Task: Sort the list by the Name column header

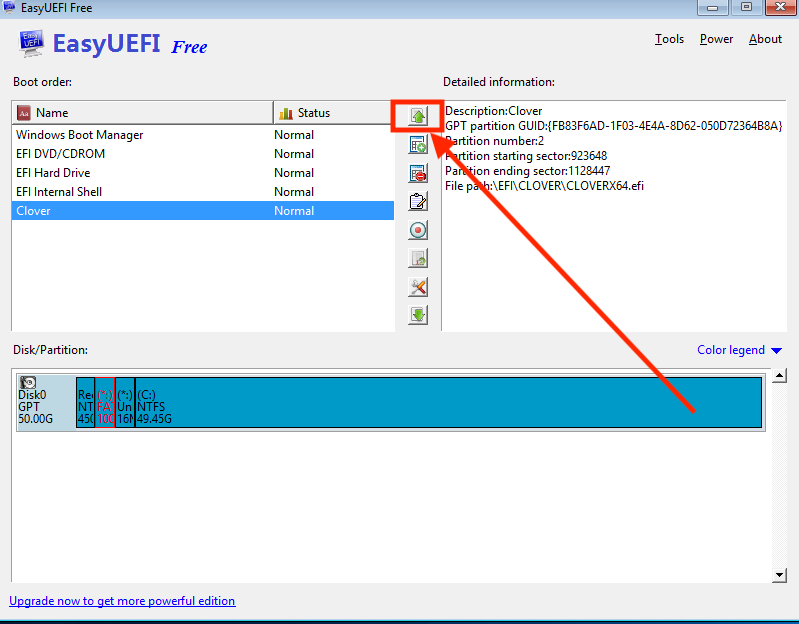Action: (143, 113)
